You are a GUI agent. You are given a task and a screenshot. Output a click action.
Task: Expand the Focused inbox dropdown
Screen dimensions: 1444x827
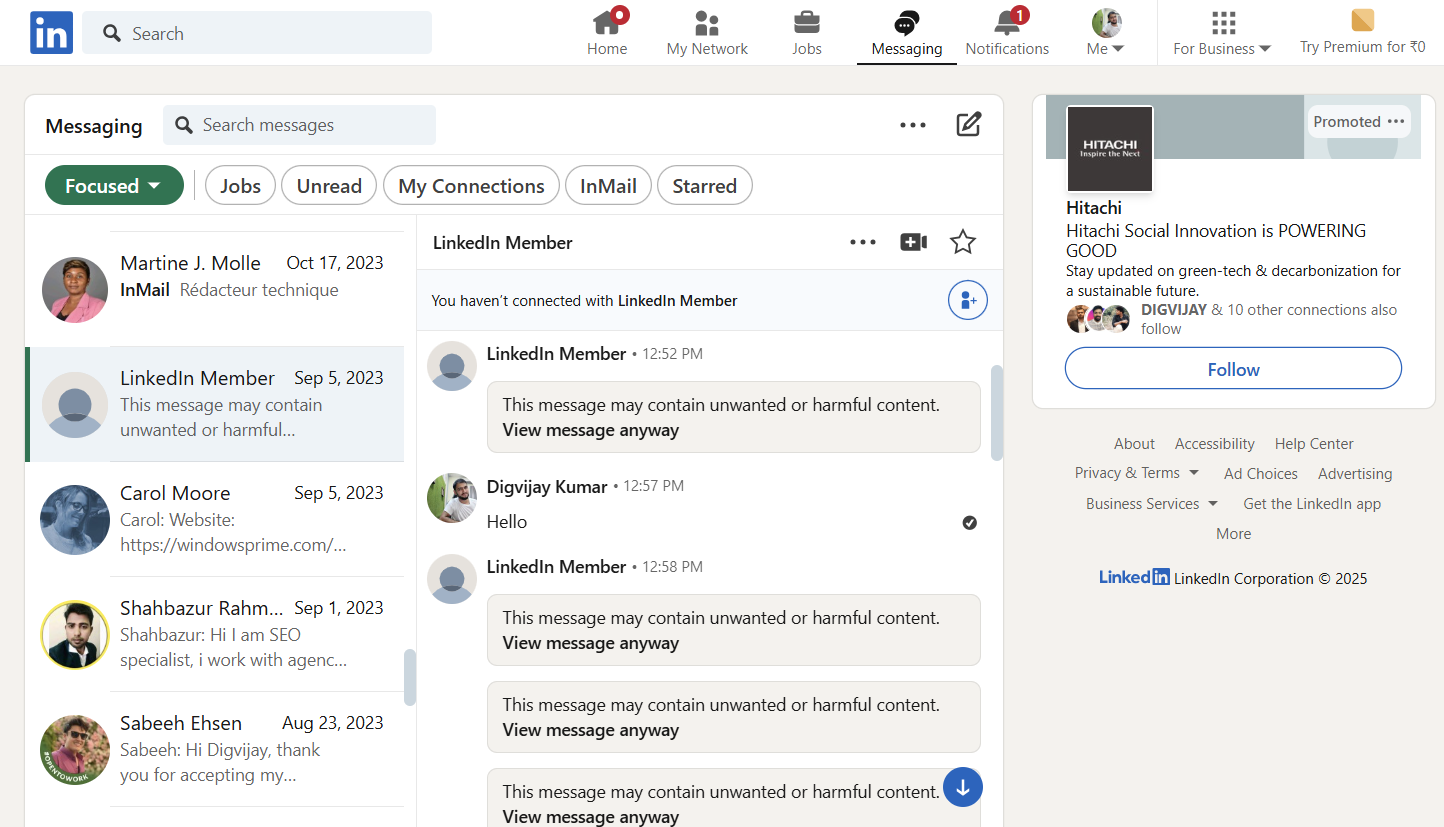(x=114, y=186)
